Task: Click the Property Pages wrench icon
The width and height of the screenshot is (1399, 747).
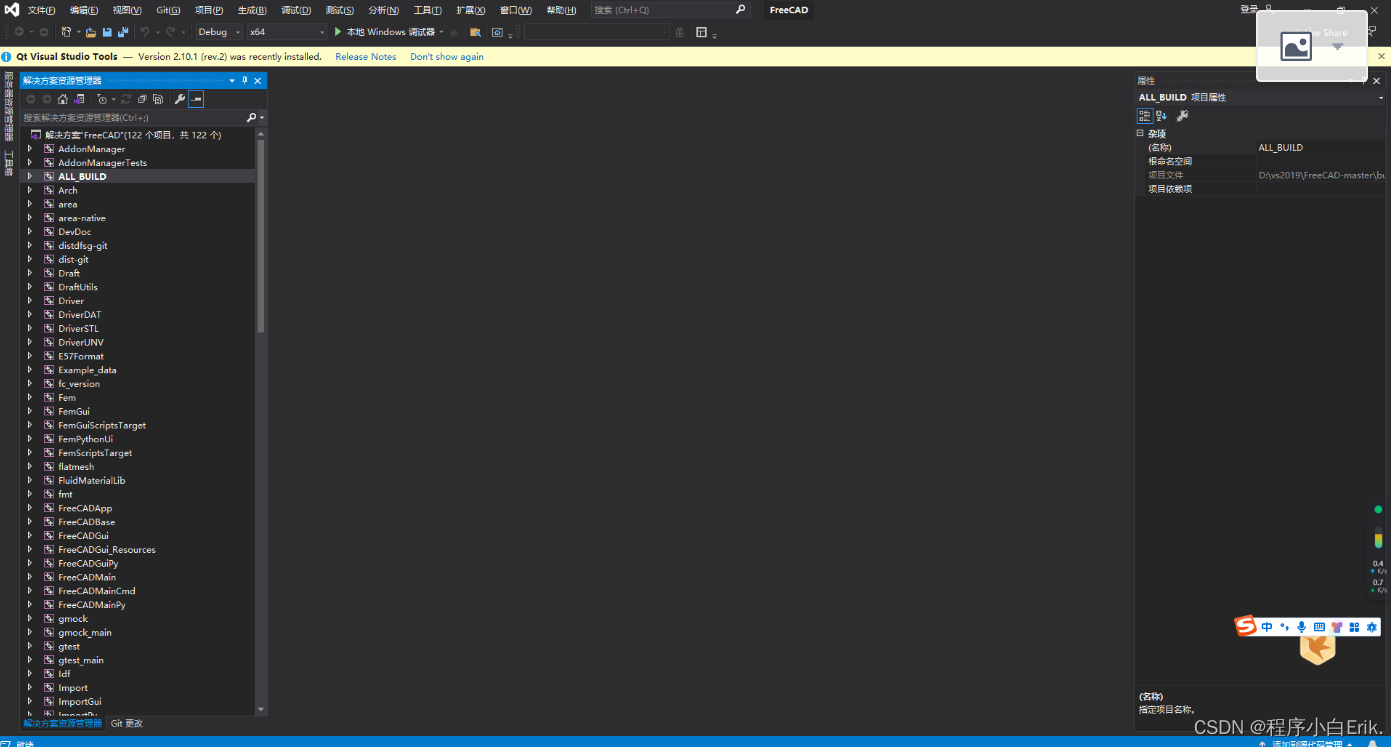Action: (x=1182, y=116)
